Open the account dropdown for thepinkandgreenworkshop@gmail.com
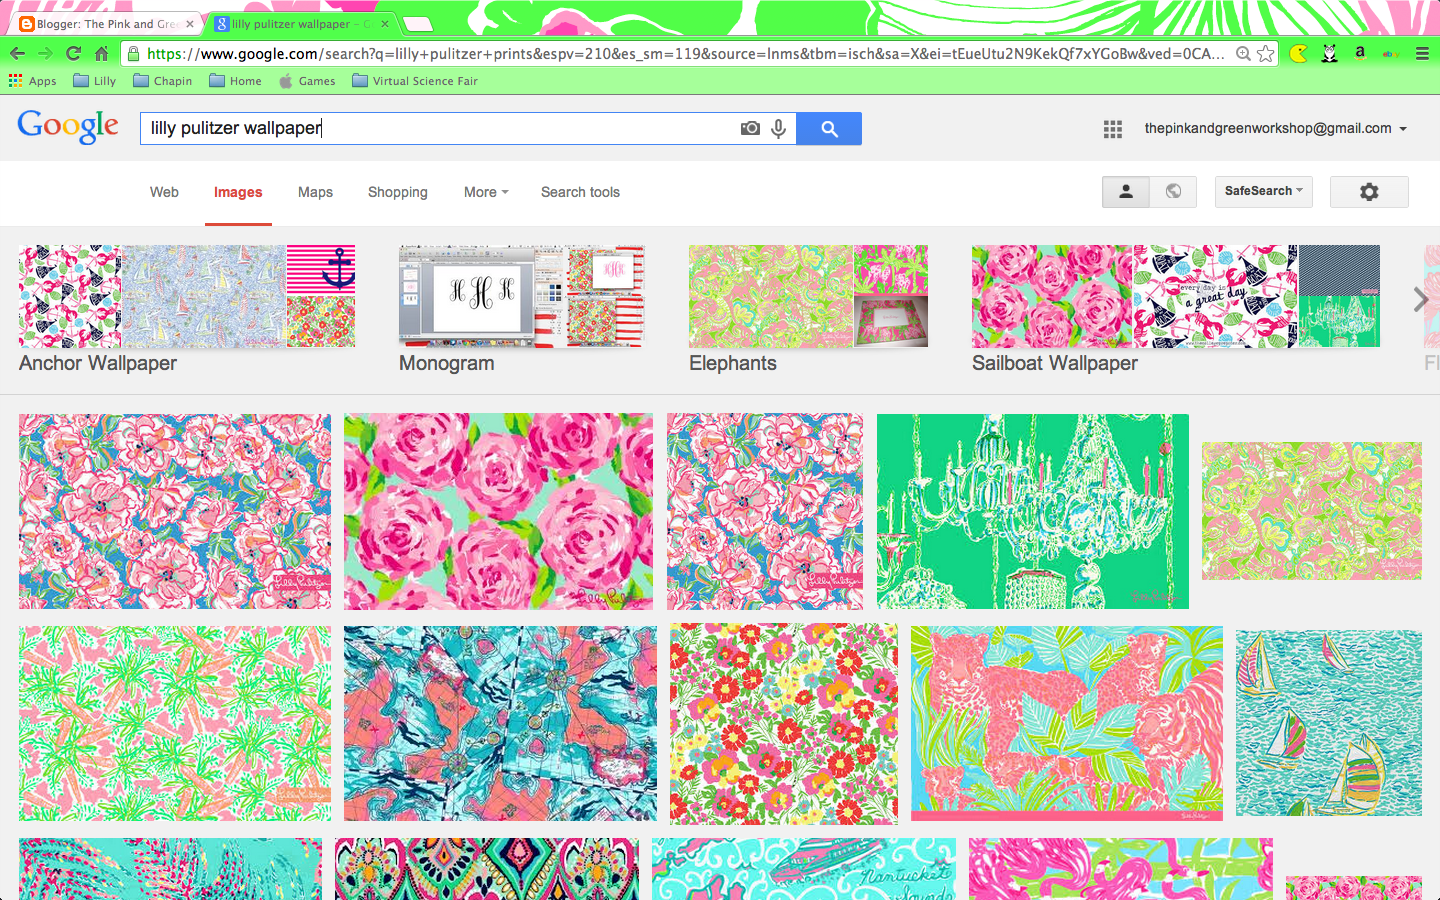 pos(1276,128)
